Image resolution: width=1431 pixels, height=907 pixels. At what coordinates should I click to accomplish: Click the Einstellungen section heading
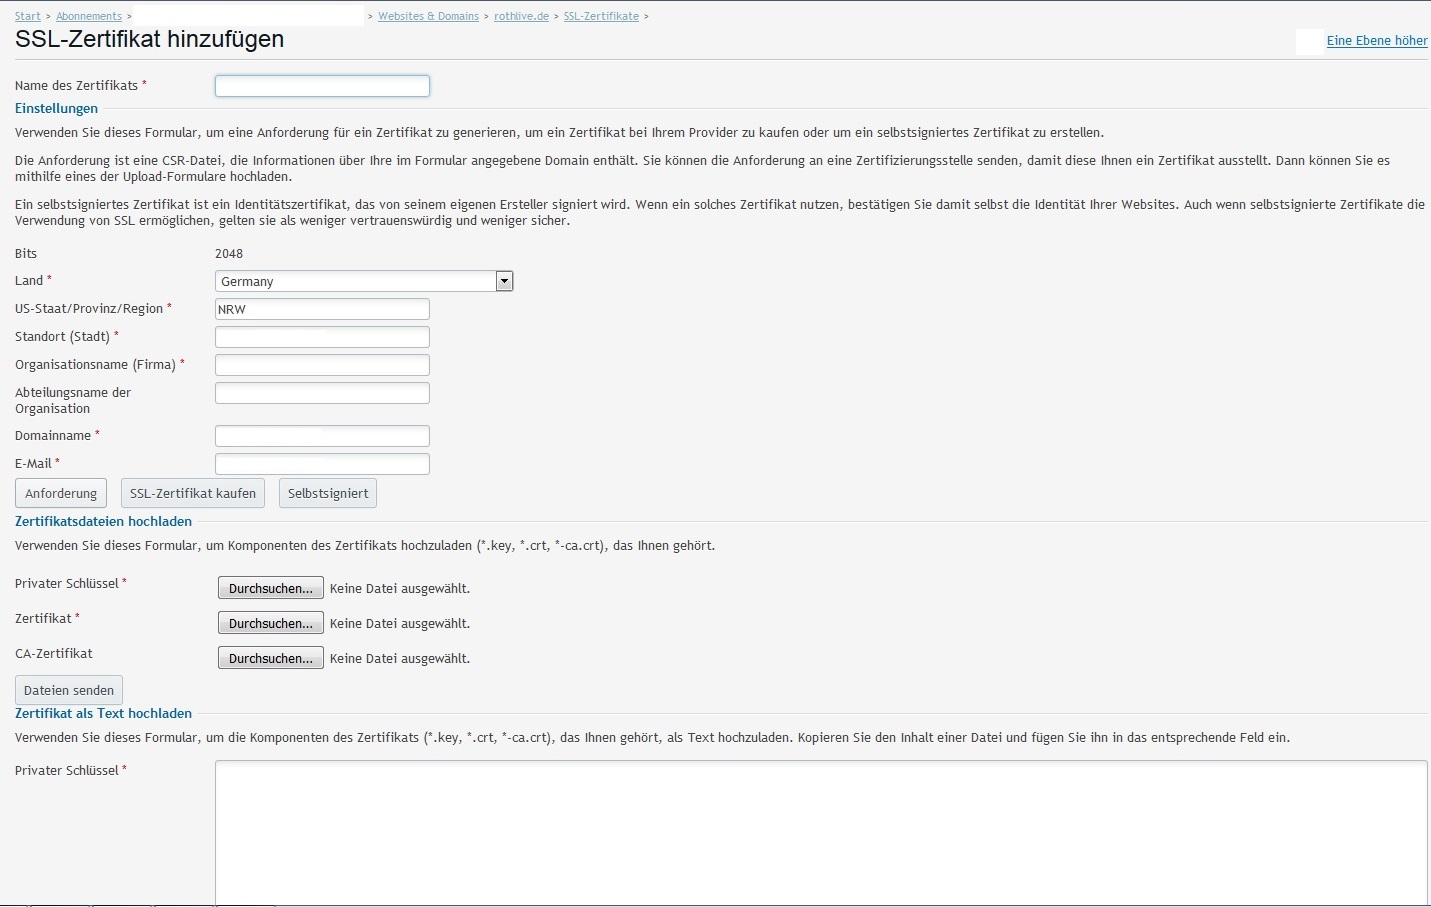[56, 108]
